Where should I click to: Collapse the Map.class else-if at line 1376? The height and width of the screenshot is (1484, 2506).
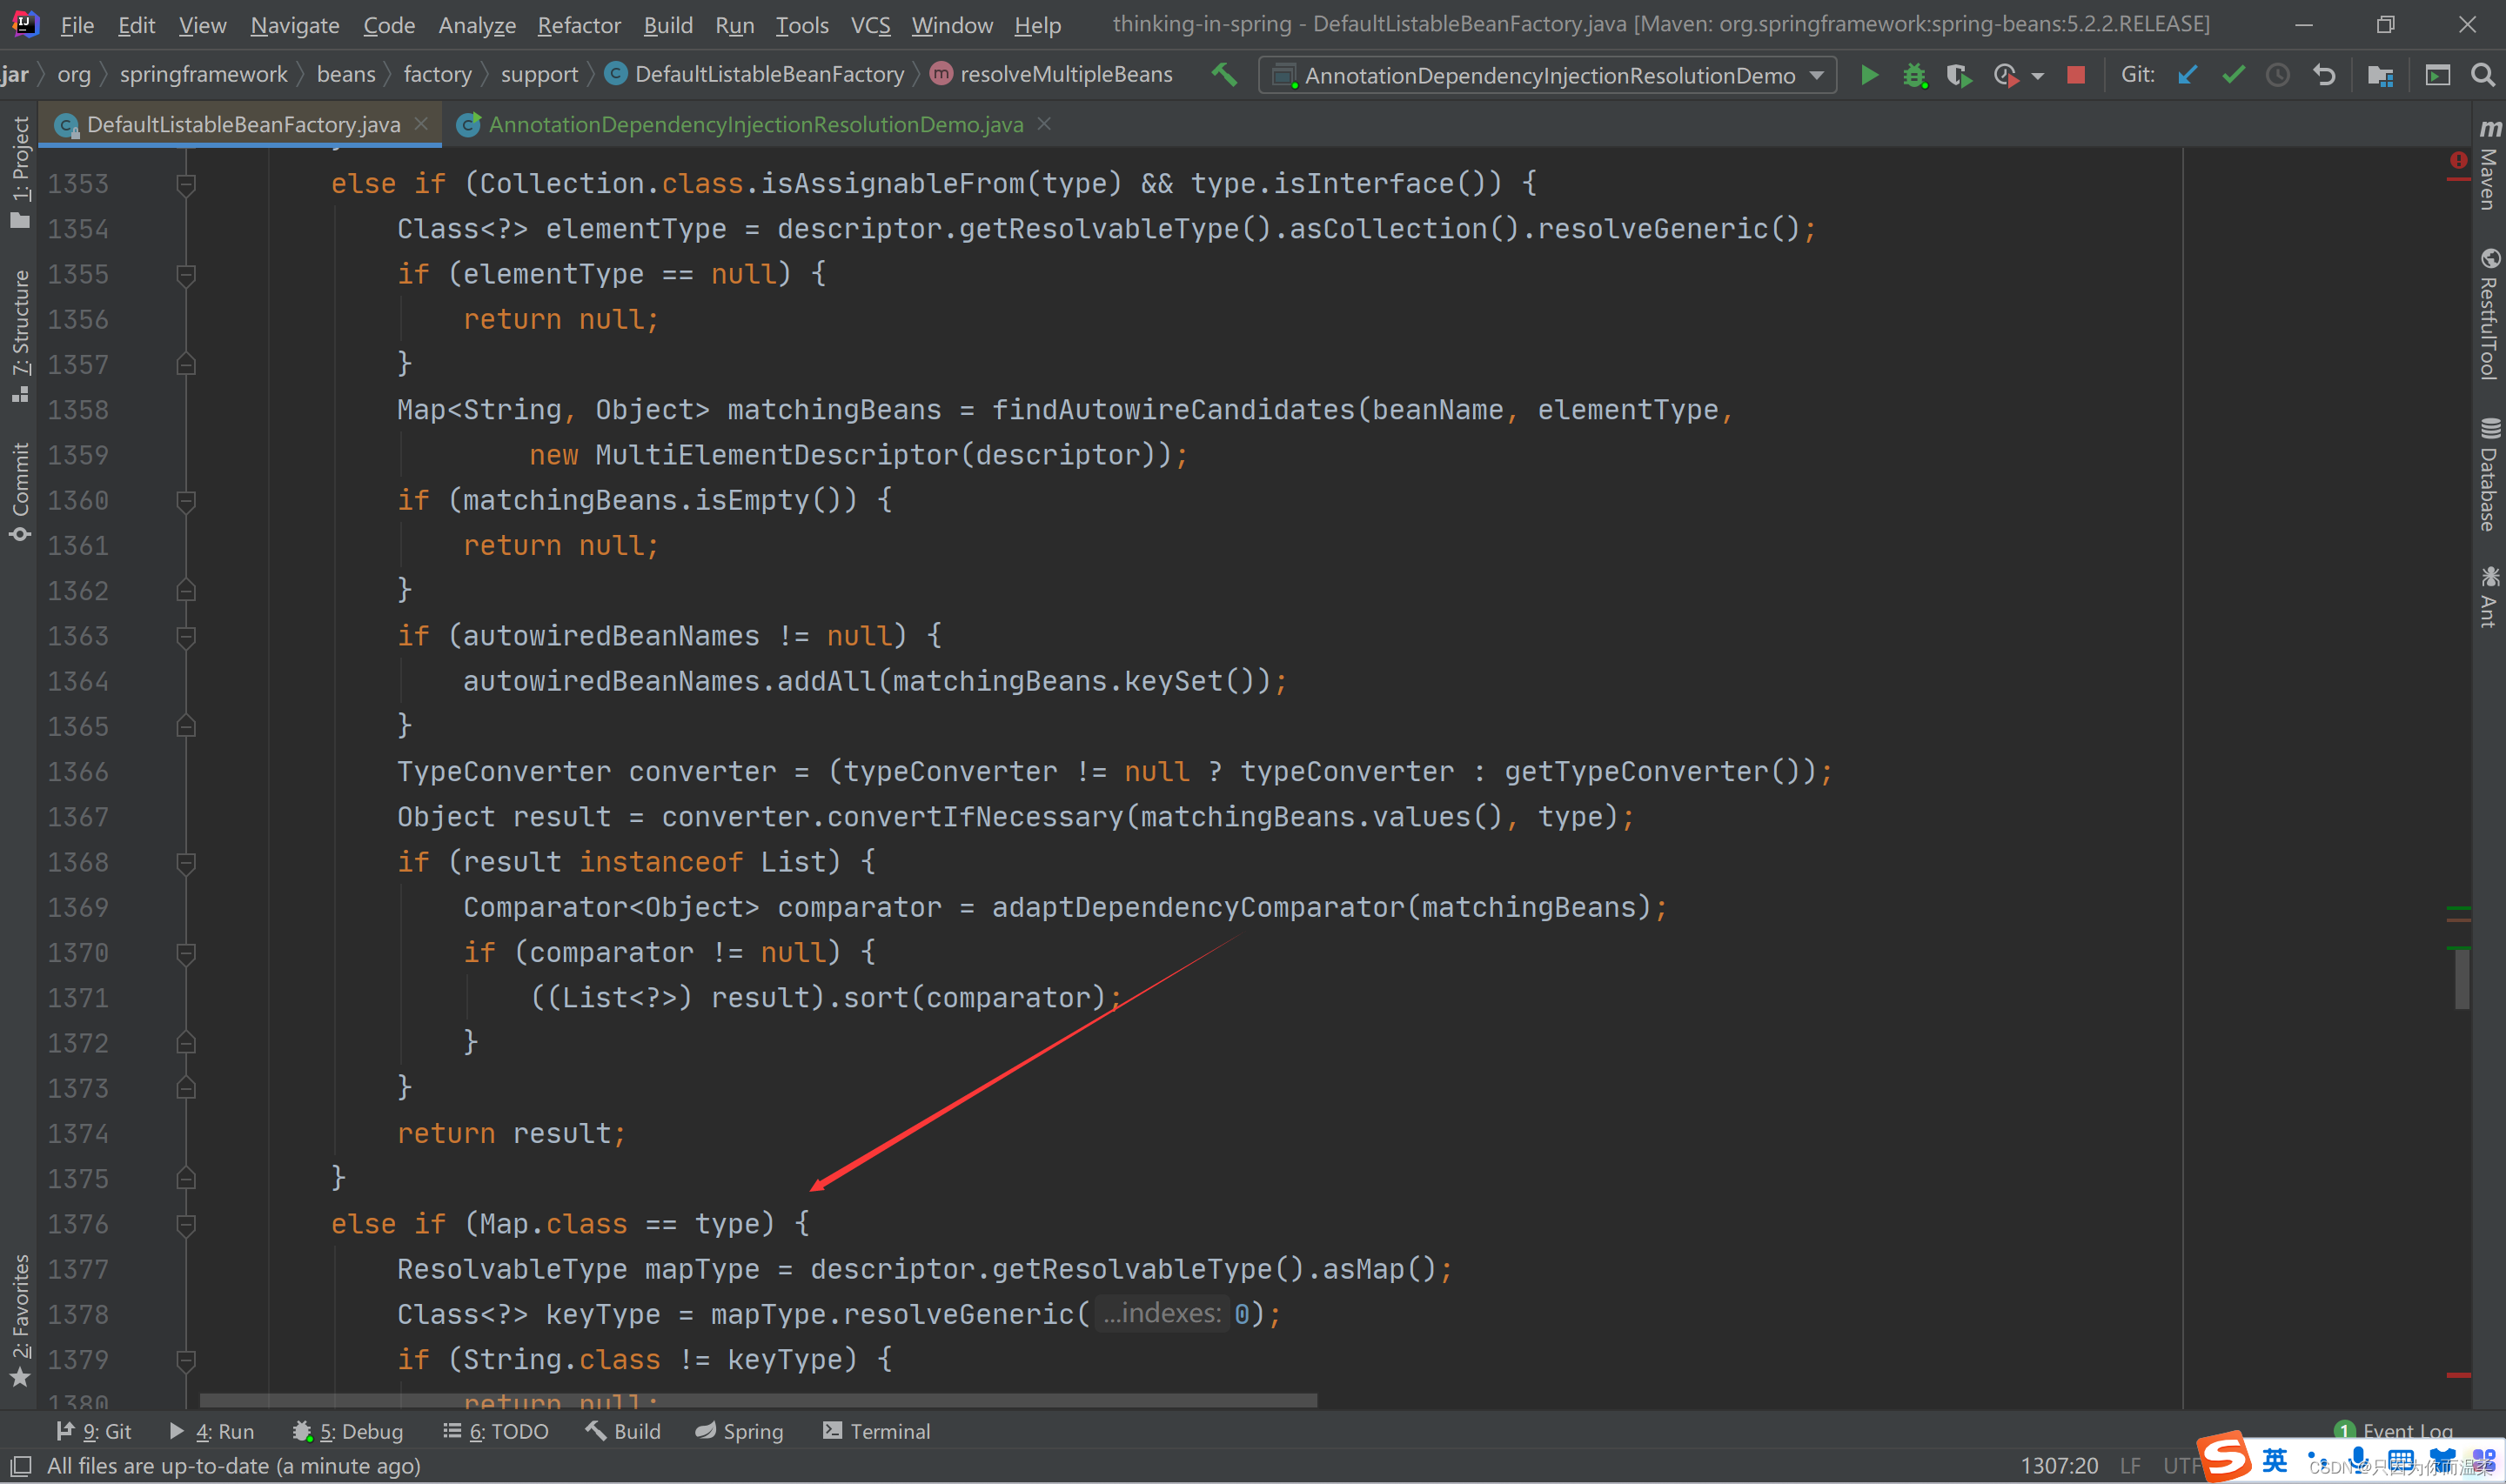tap(186, 1224)
